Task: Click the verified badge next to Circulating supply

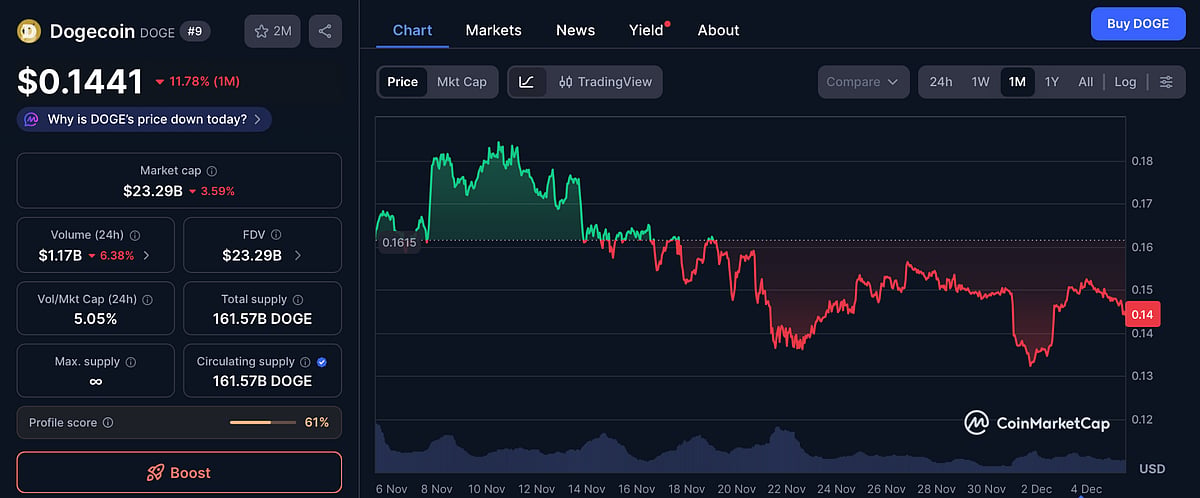Action: click(322, 362)
